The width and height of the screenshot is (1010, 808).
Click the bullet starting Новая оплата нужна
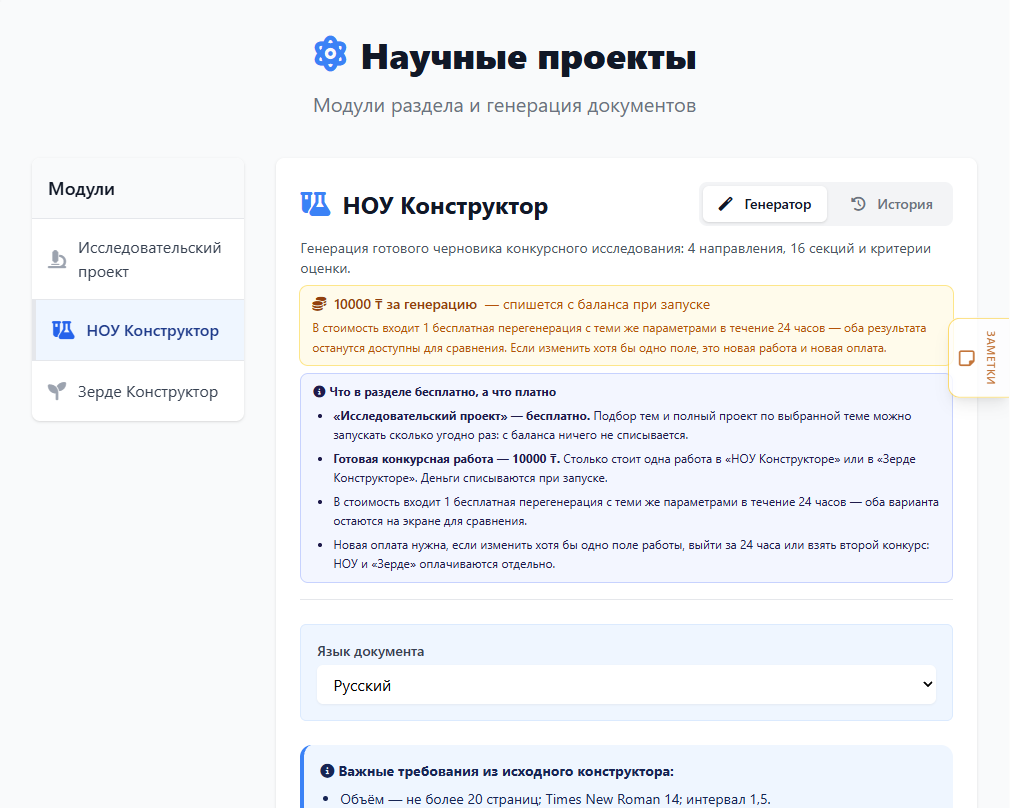tap(631, 554)
